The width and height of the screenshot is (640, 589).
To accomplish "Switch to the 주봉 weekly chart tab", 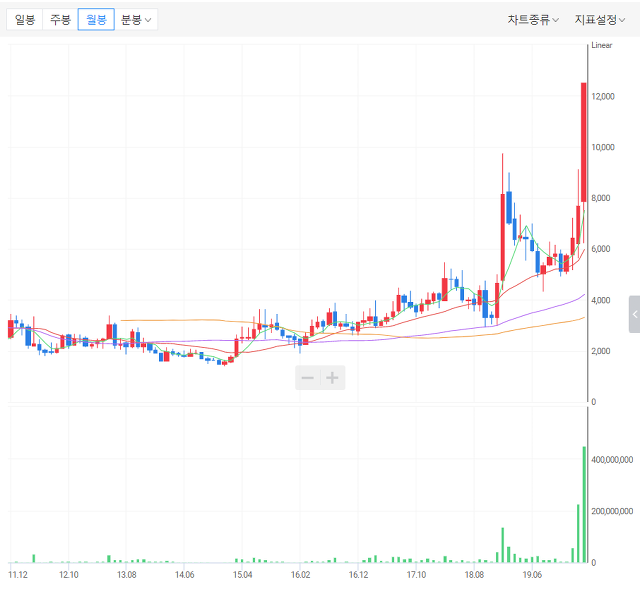I will click(60, 20).
